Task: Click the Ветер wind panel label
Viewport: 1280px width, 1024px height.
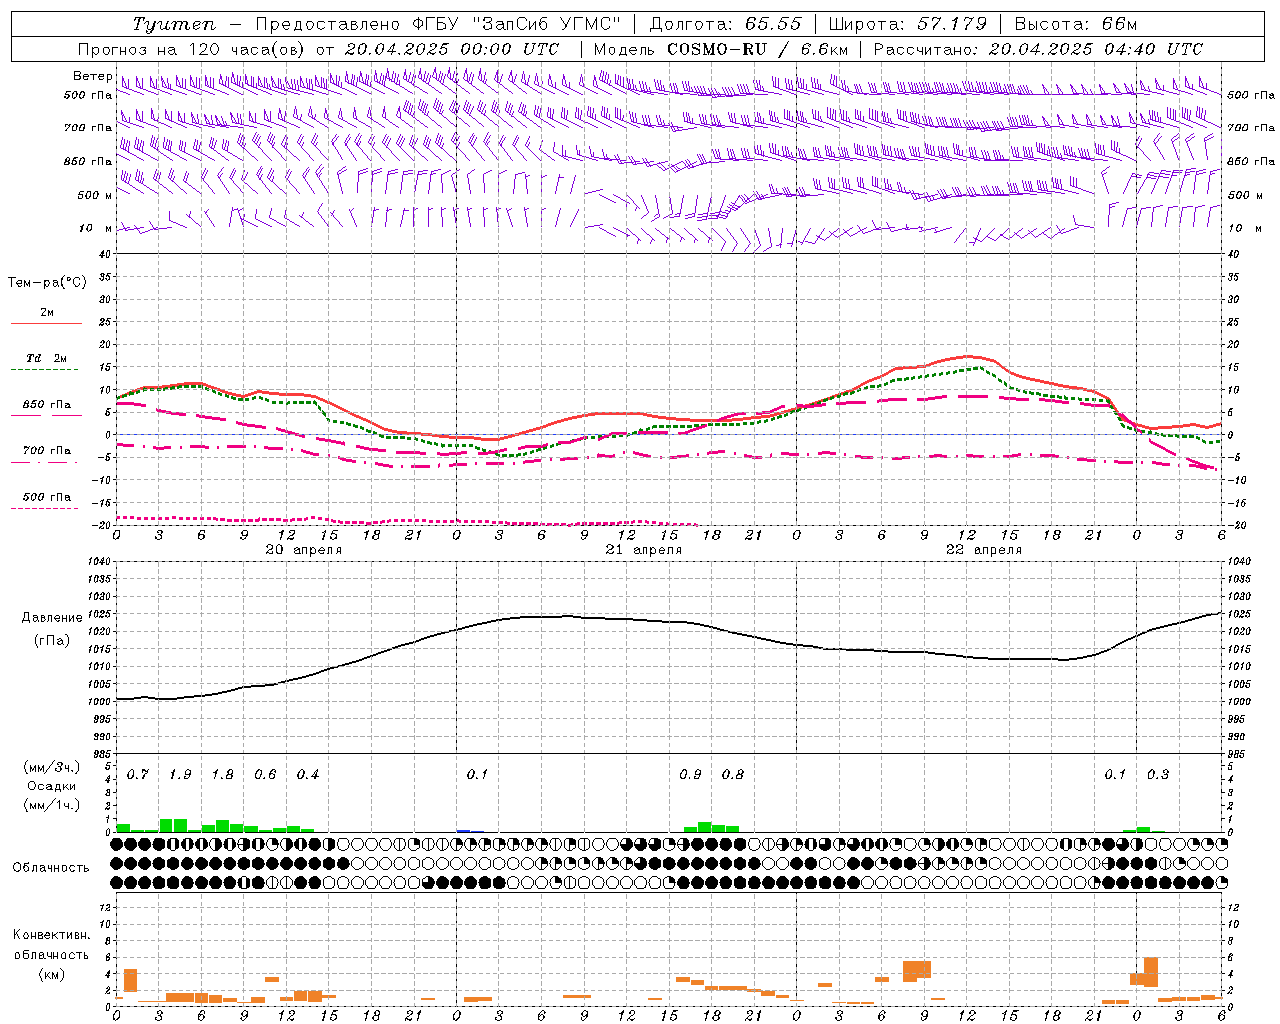Action: pos(92,76)
